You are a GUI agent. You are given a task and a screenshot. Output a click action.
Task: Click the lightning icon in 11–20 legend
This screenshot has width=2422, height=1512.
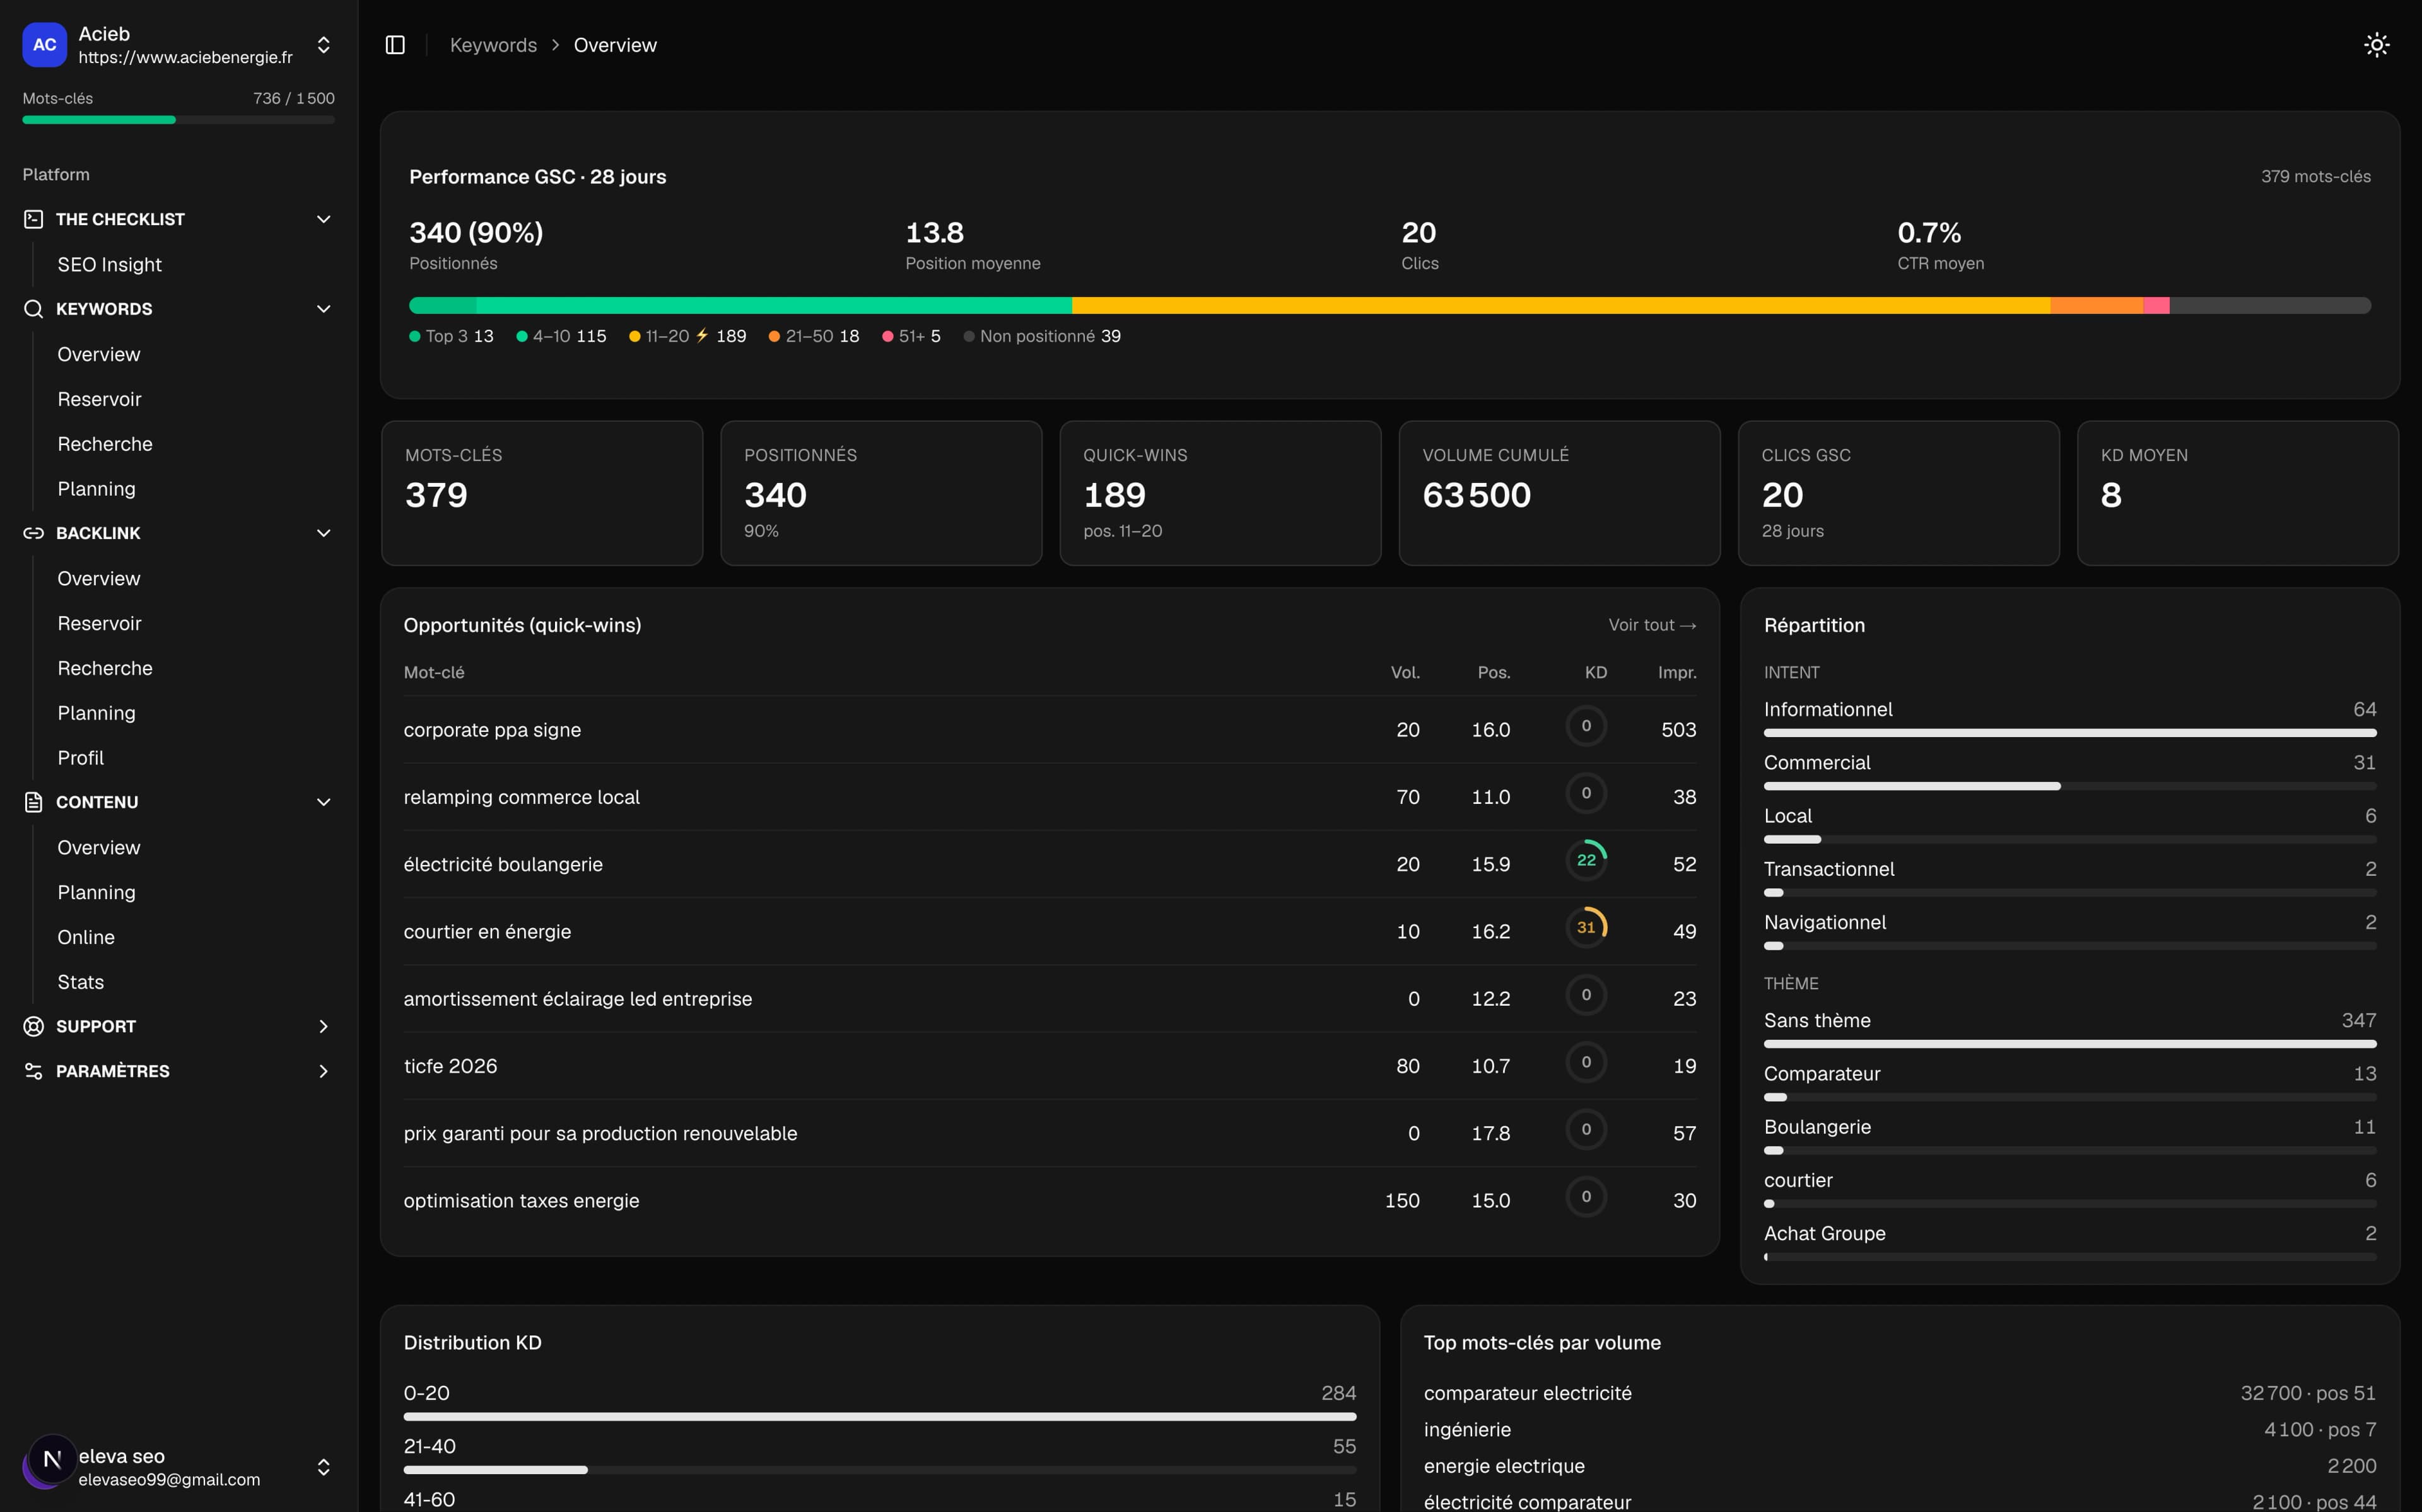[702, 335]
